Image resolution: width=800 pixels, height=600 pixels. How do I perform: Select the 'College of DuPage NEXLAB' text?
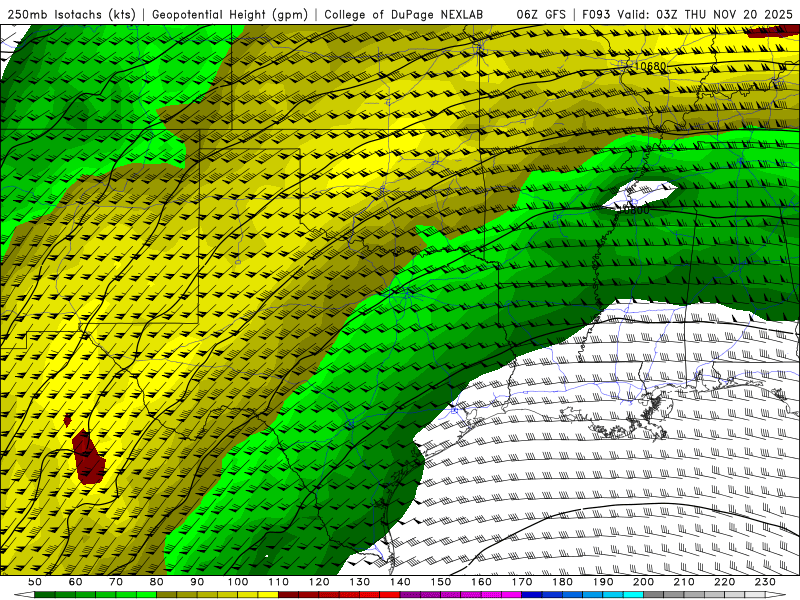[x=404, y=15]
